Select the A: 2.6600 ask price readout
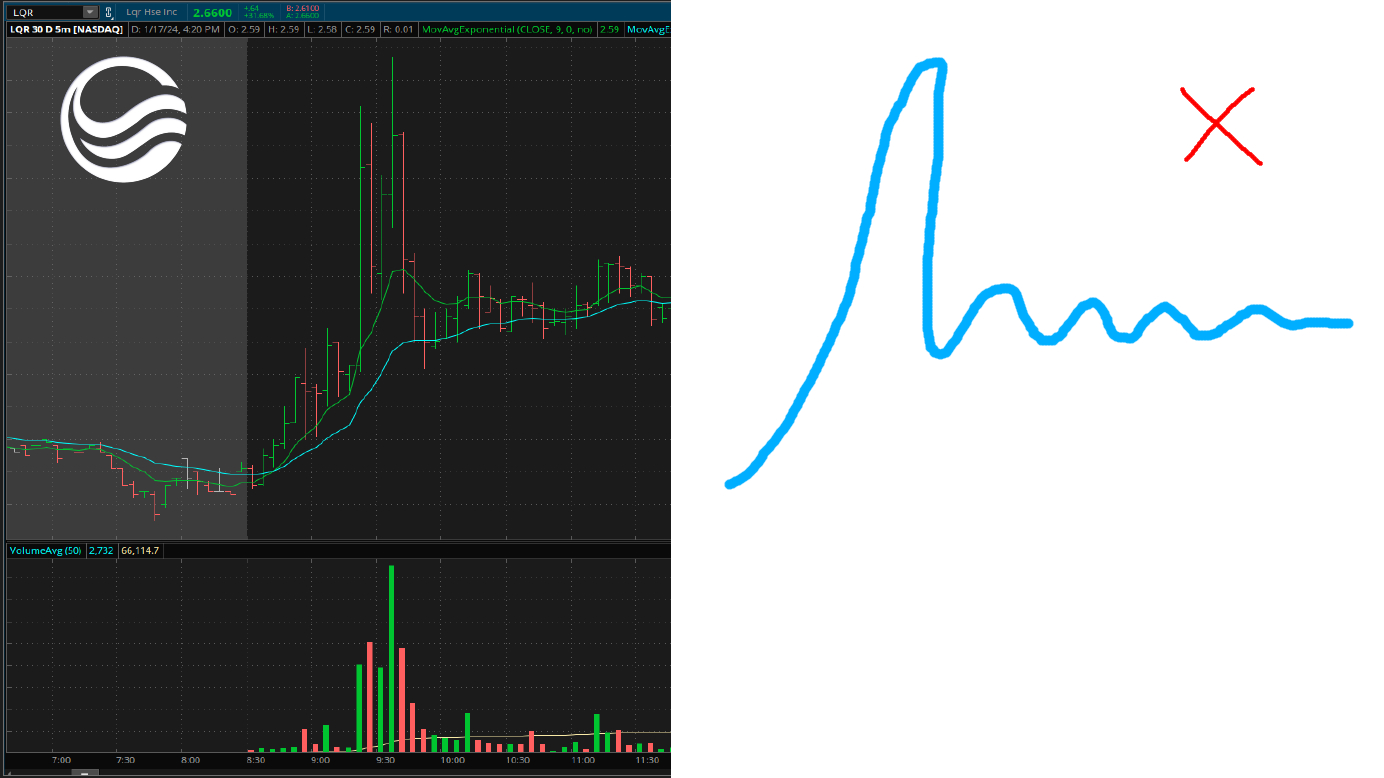This screenshot has width=1384, height=778. click(x=303, y=15)
